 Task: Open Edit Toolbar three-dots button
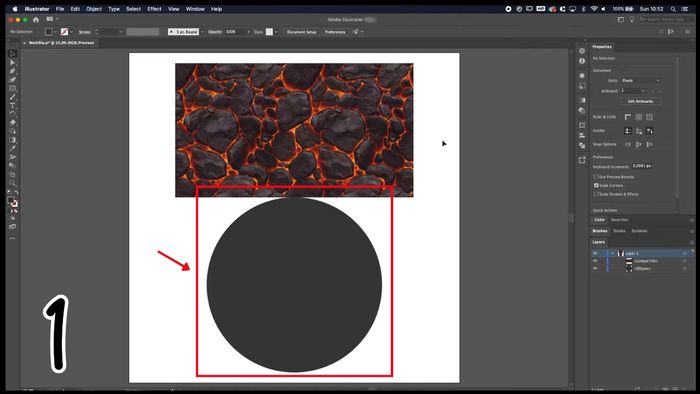pyautogui.click(x=12, y=238)
